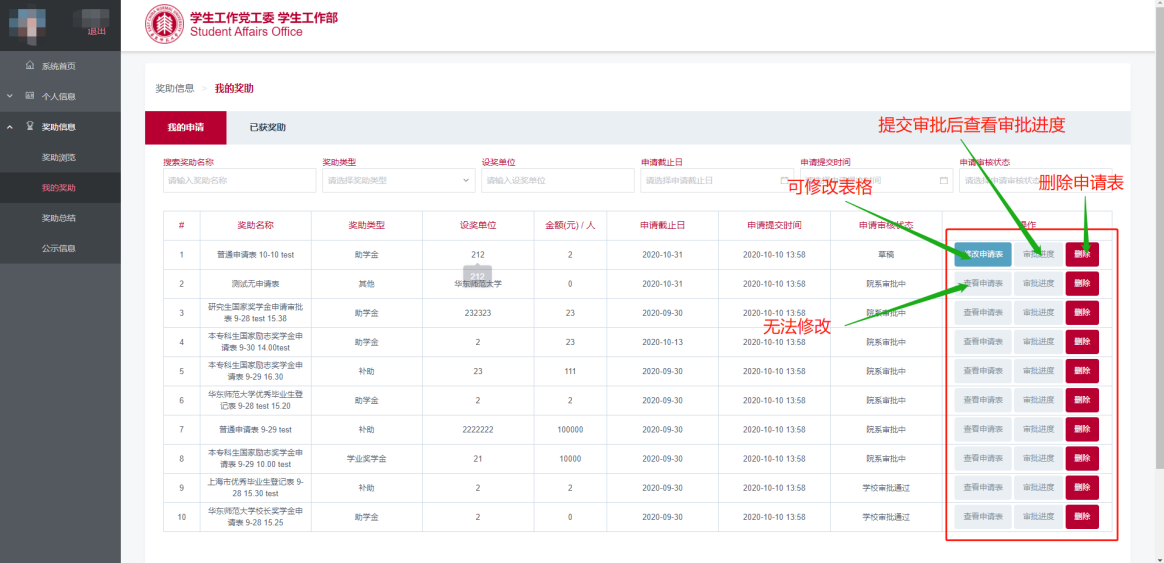The image size is (1164, 563).
Task: Click 审批进度 button for row 10
Action: (1038, 517)
